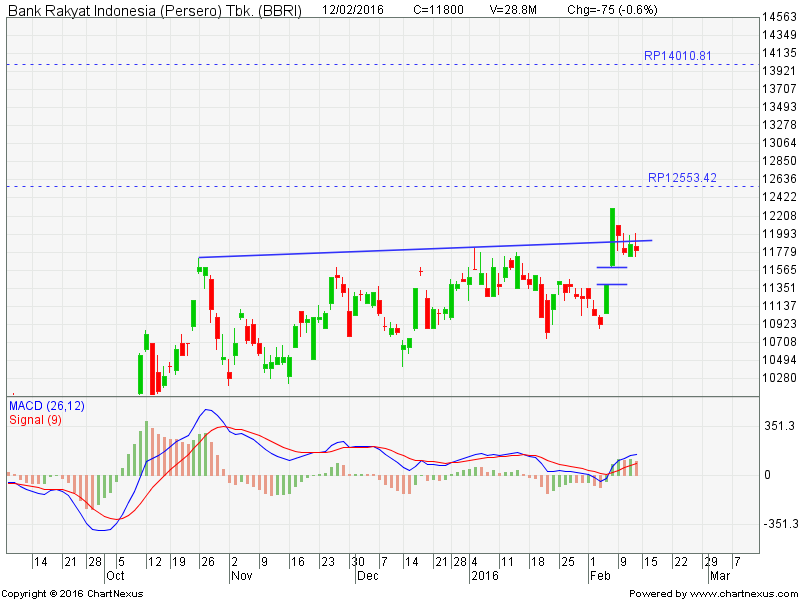Select the 12/02/2016 date label
Viewport: 800px width, 600px height.
(355, 10)
